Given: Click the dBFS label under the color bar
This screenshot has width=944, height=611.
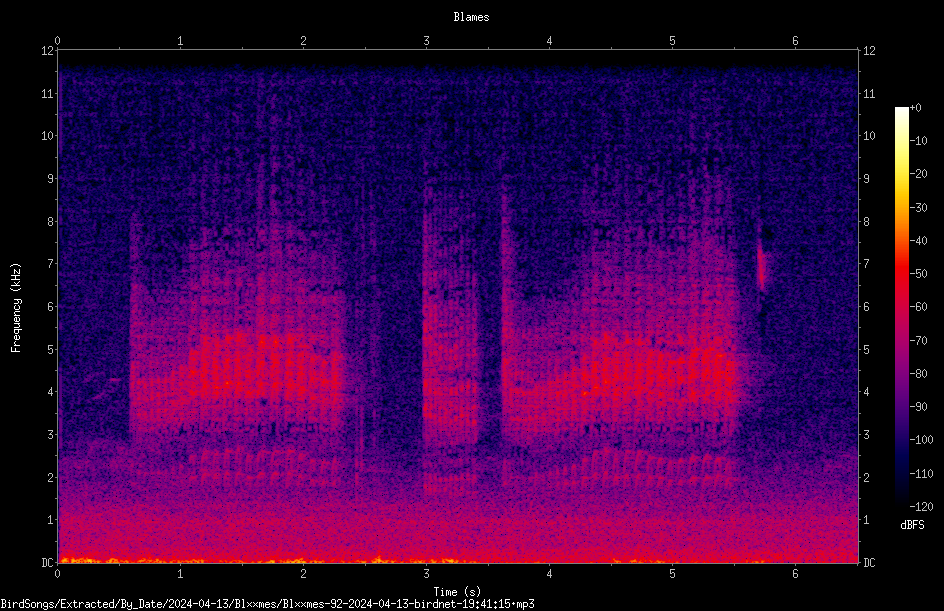Looking at the screenshot, I should pos(912,525).
